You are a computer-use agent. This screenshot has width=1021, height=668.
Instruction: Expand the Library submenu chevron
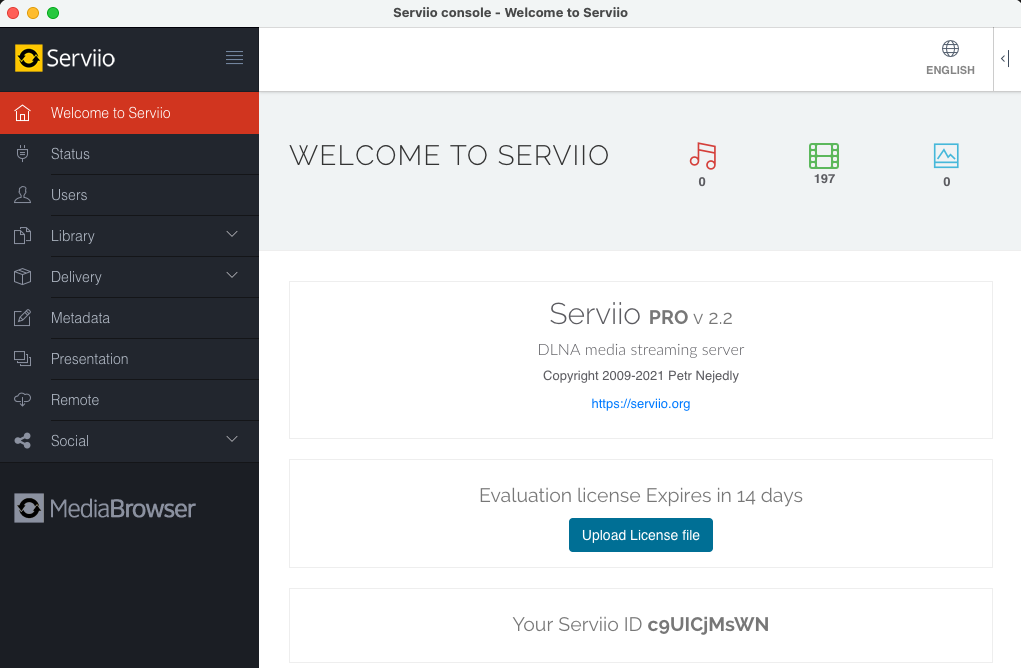click(x=232, y=234)
